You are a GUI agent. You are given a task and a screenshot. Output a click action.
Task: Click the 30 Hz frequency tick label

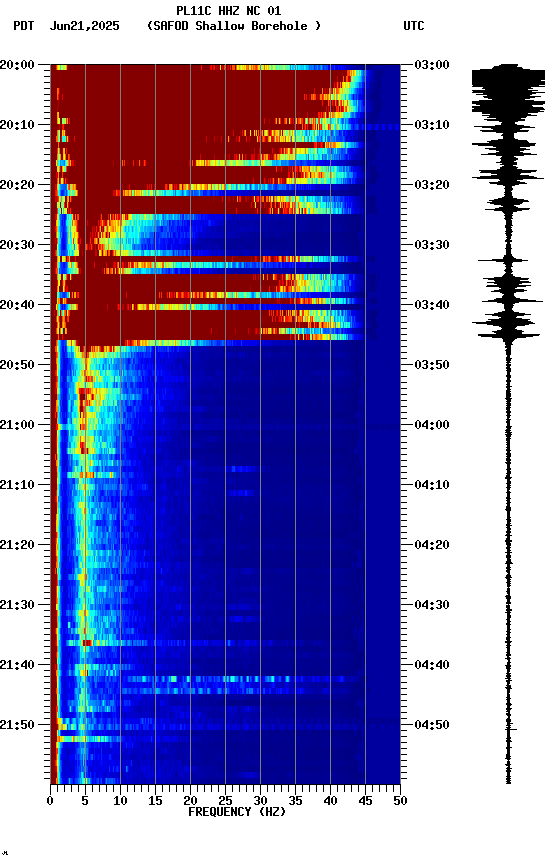coord(260,801)
